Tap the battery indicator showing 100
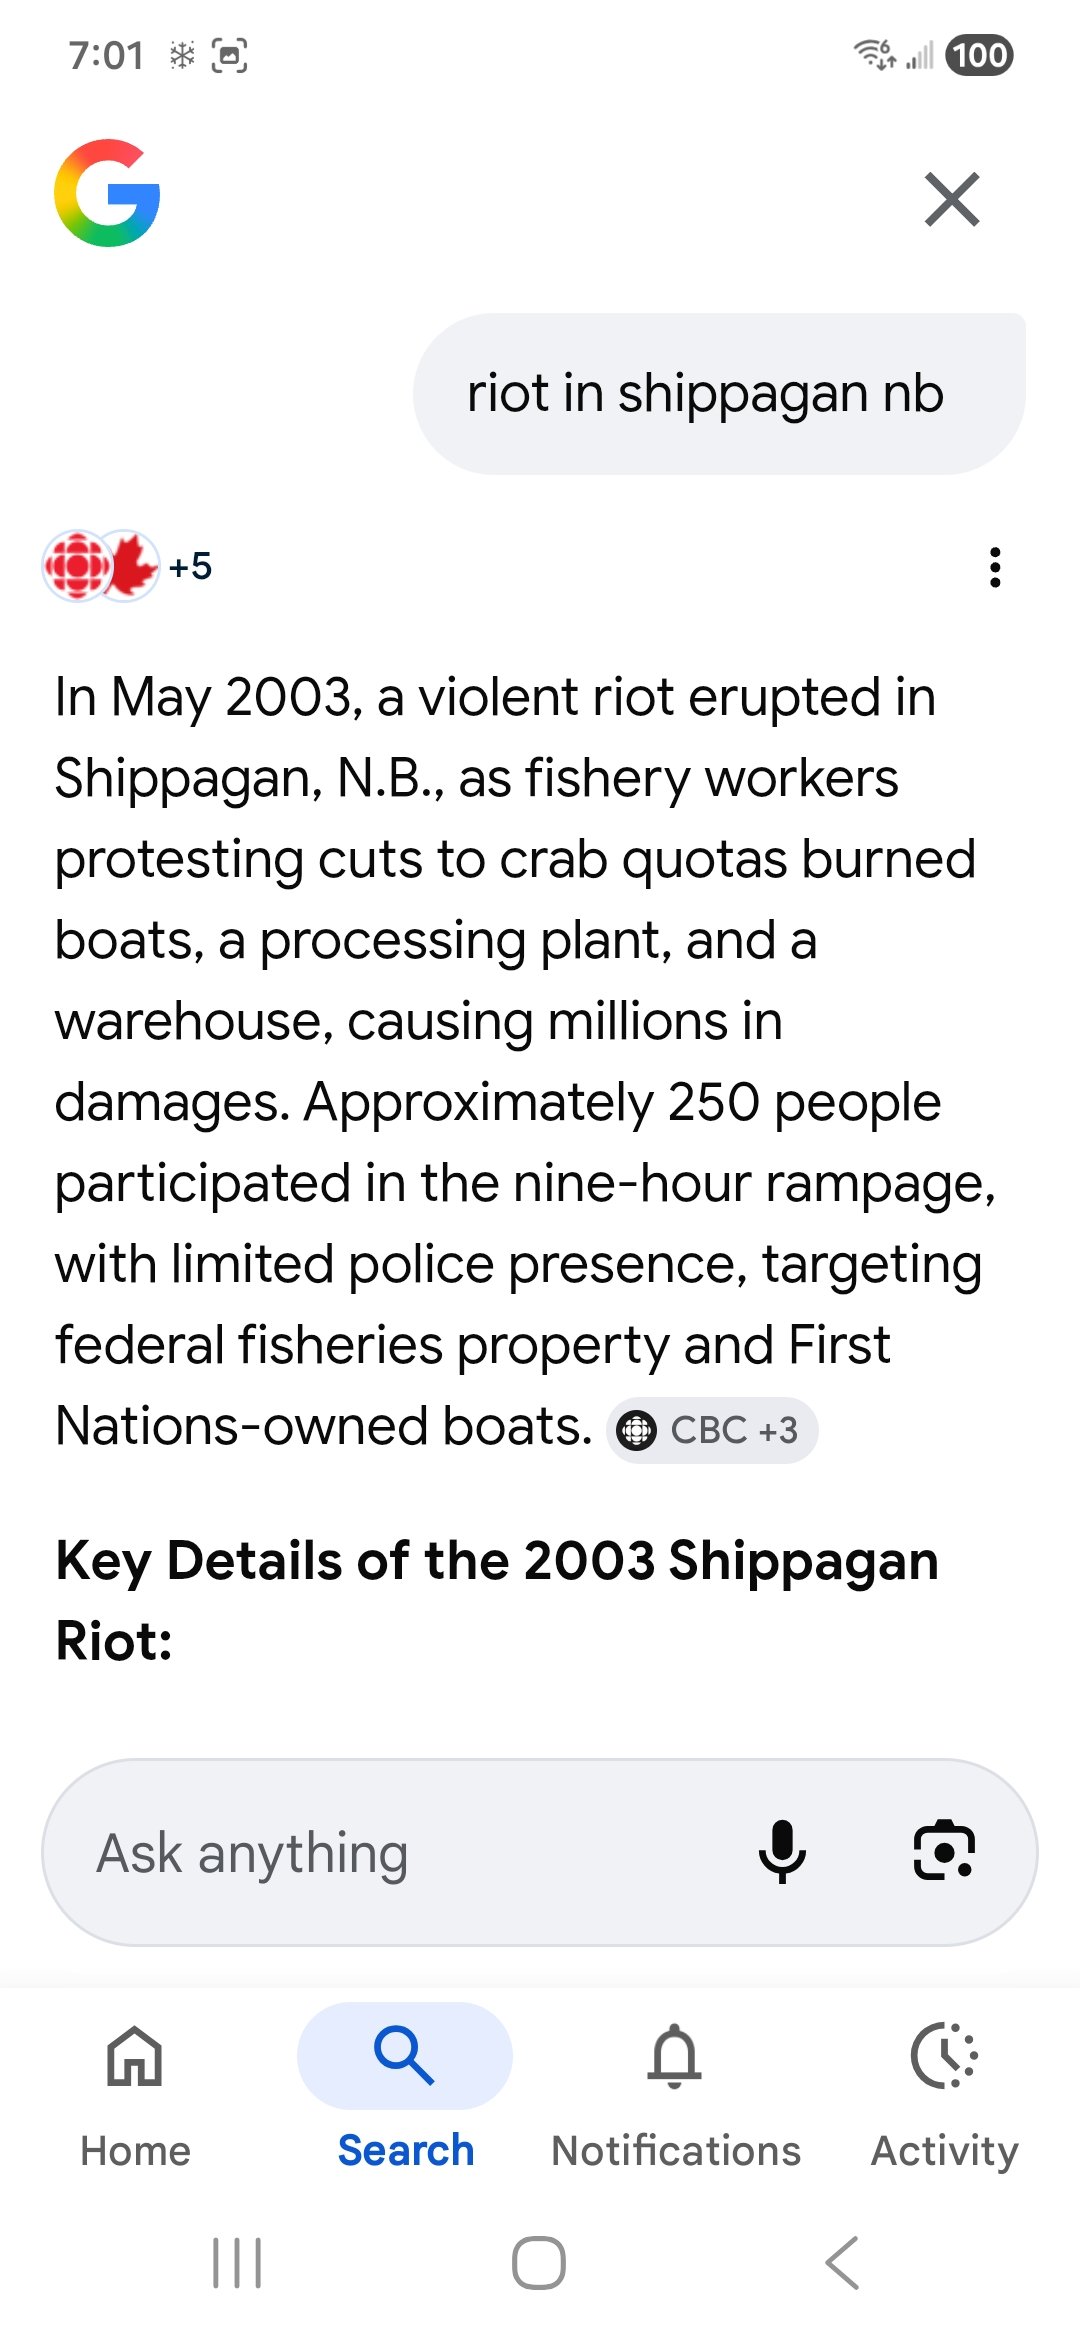This screenshot has height=2340, width=1080. click(x=979, y=56)
